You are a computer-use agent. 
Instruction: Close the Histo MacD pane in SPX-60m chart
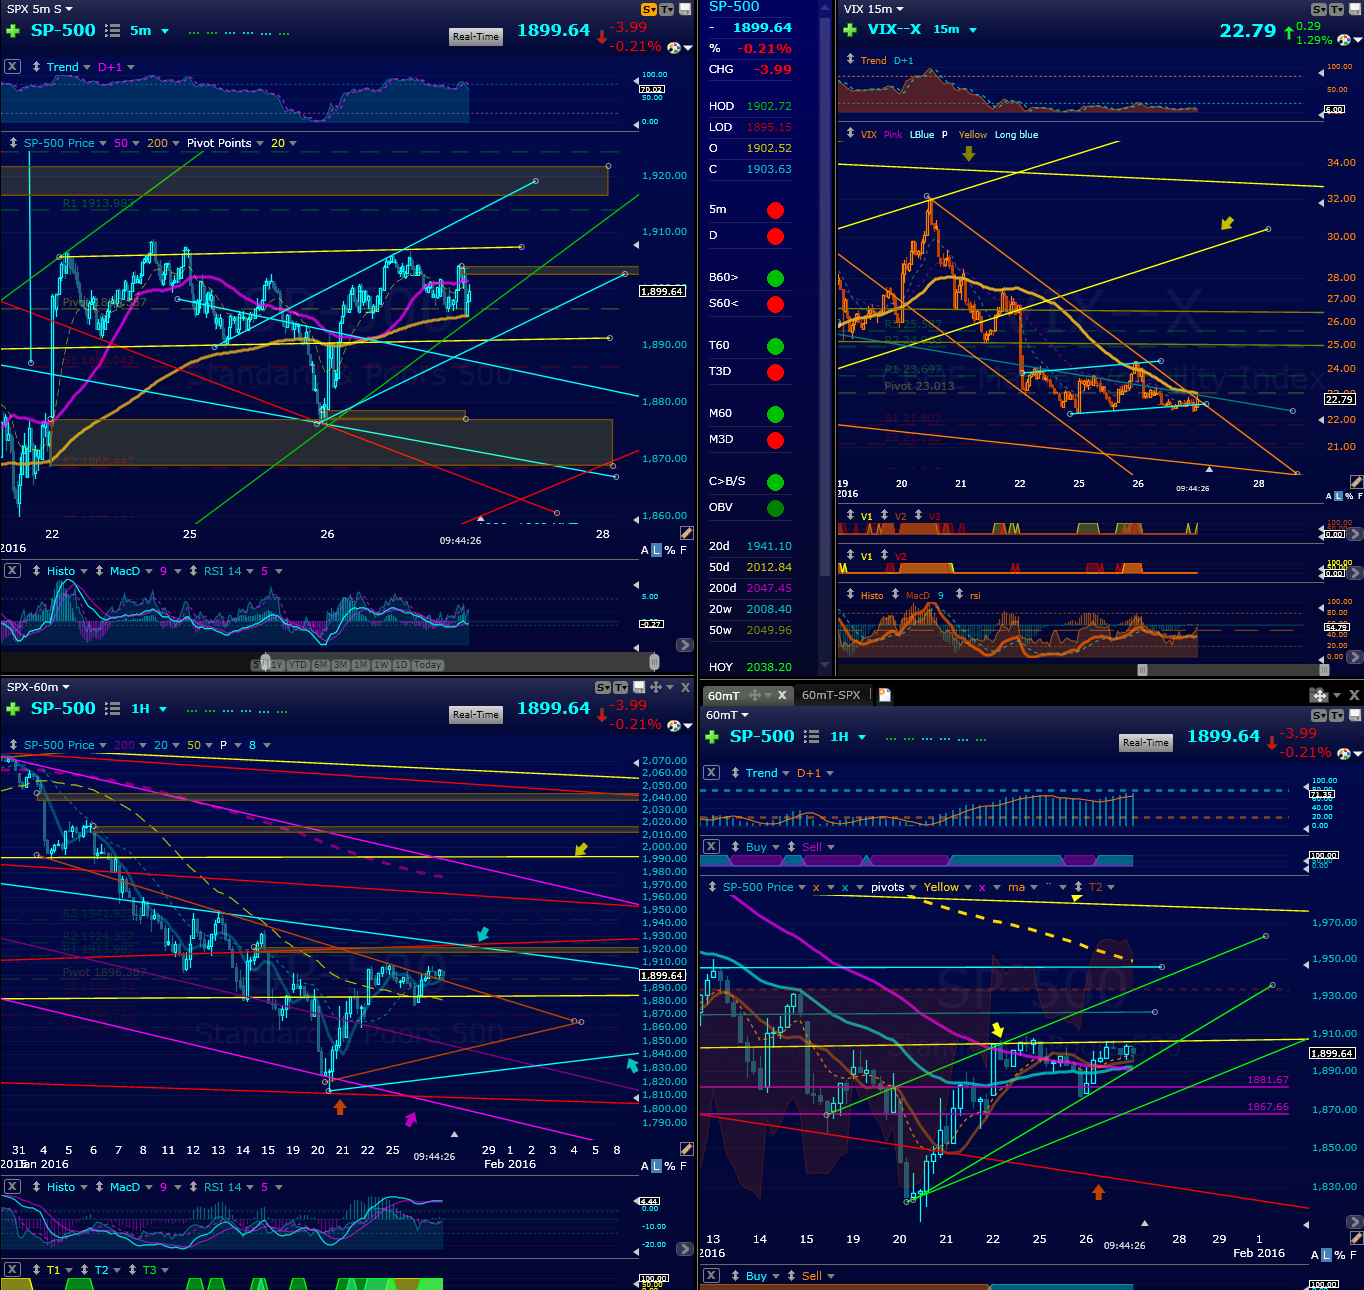(12, 1187)
